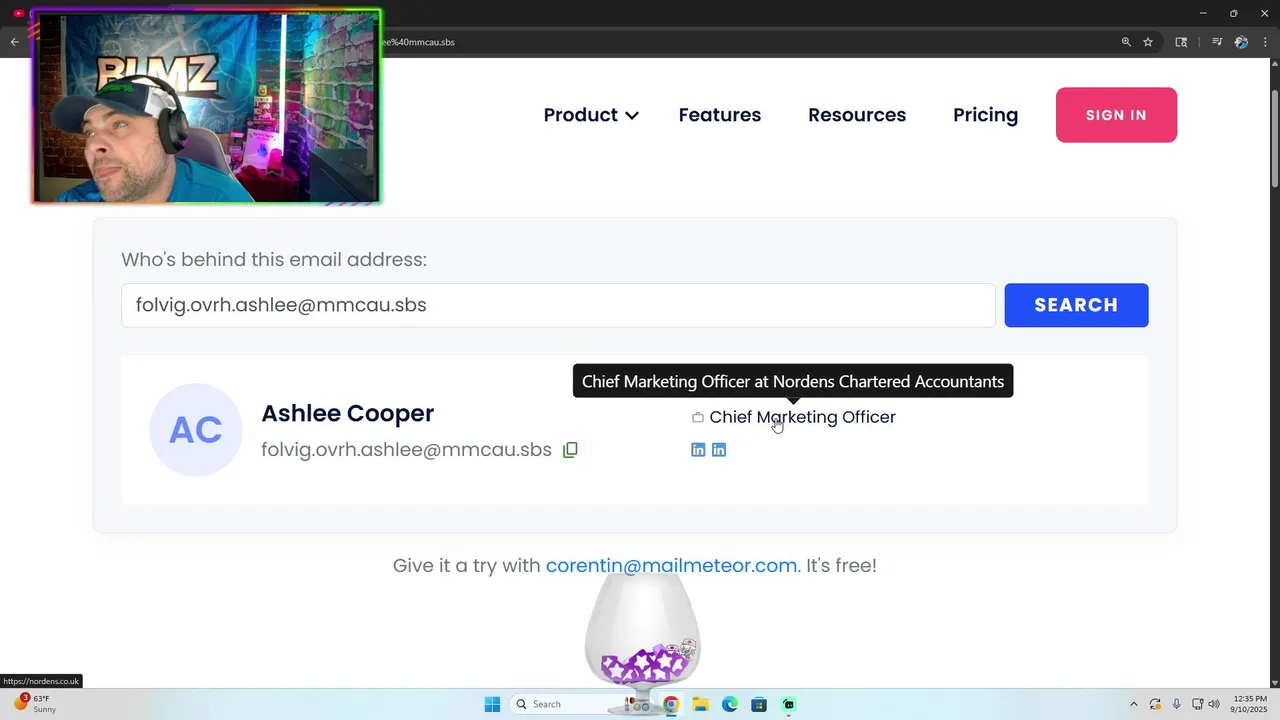Open File Explorer from the taskbar
This screenshot has height=720, width=1280.
point(700,704)
